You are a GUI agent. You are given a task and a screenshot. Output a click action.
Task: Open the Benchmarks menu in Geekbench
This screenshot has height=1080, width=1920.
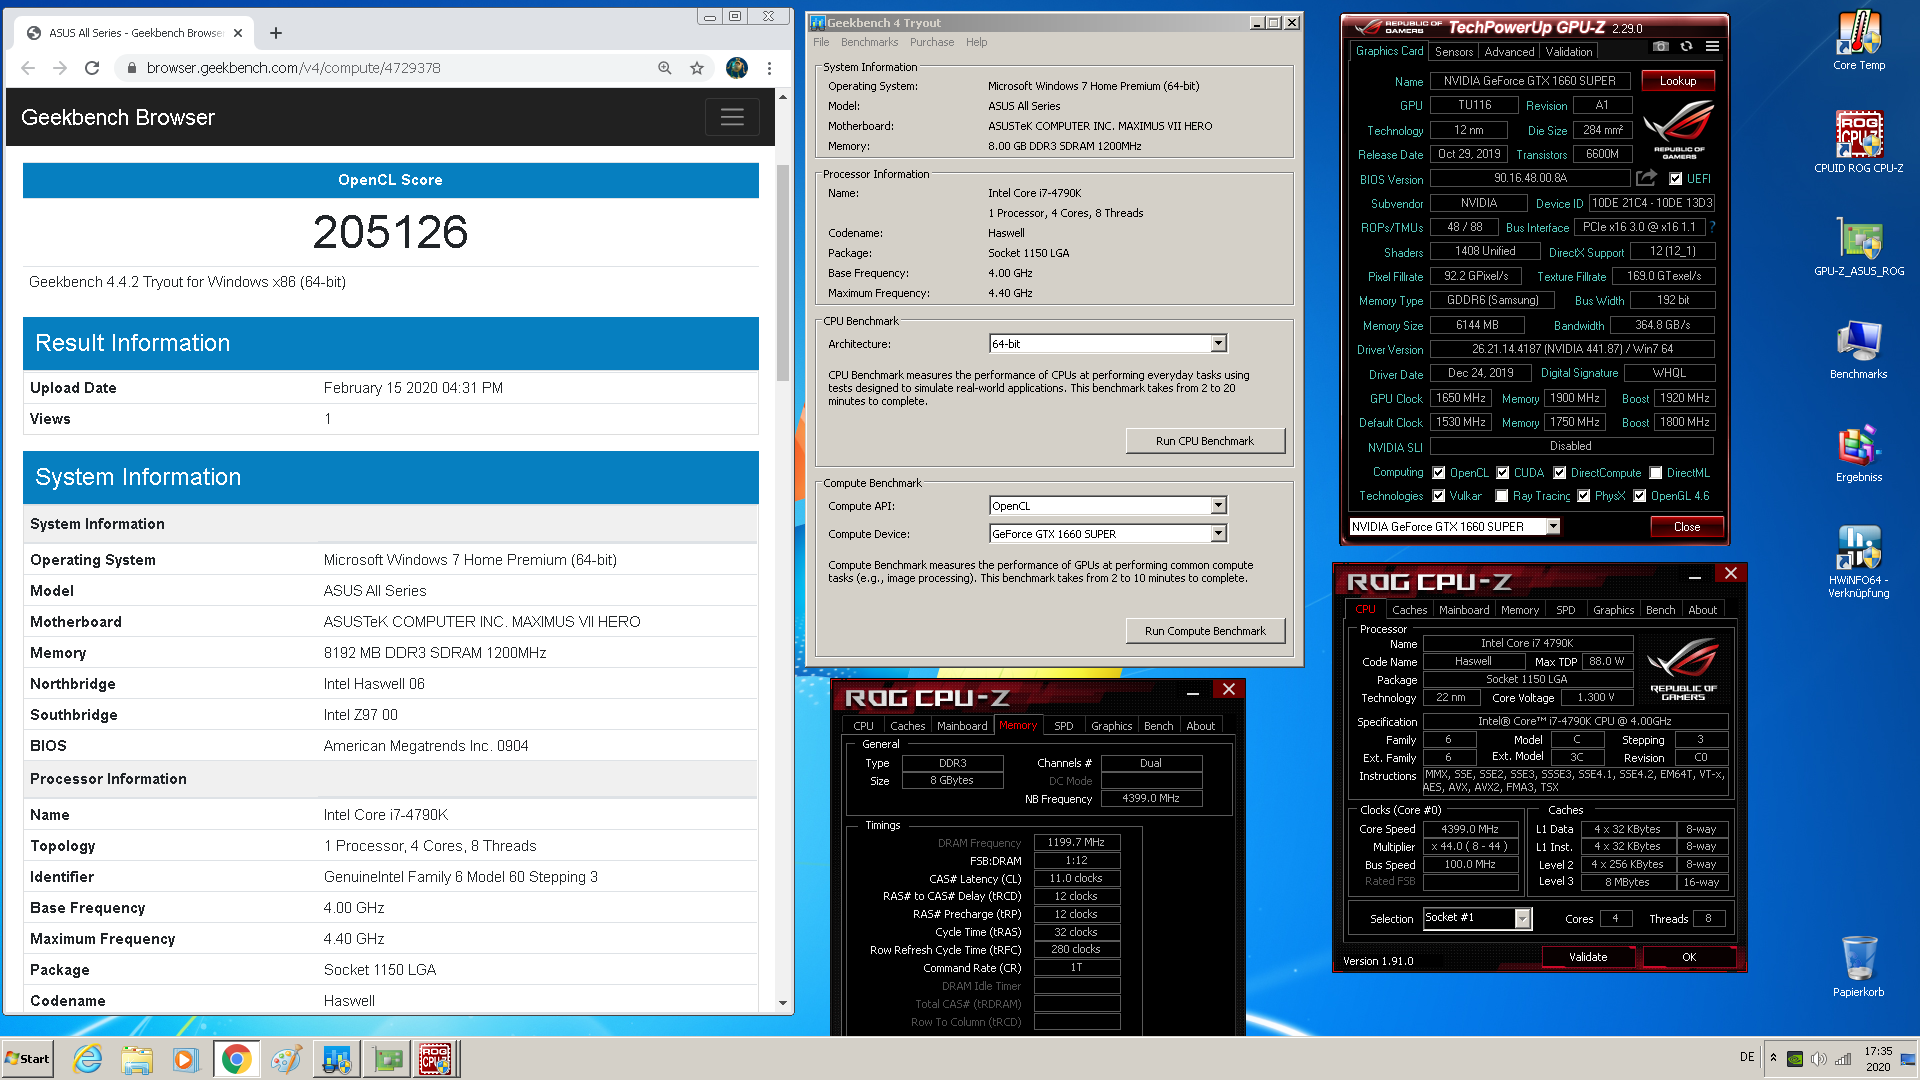(869, 42)
